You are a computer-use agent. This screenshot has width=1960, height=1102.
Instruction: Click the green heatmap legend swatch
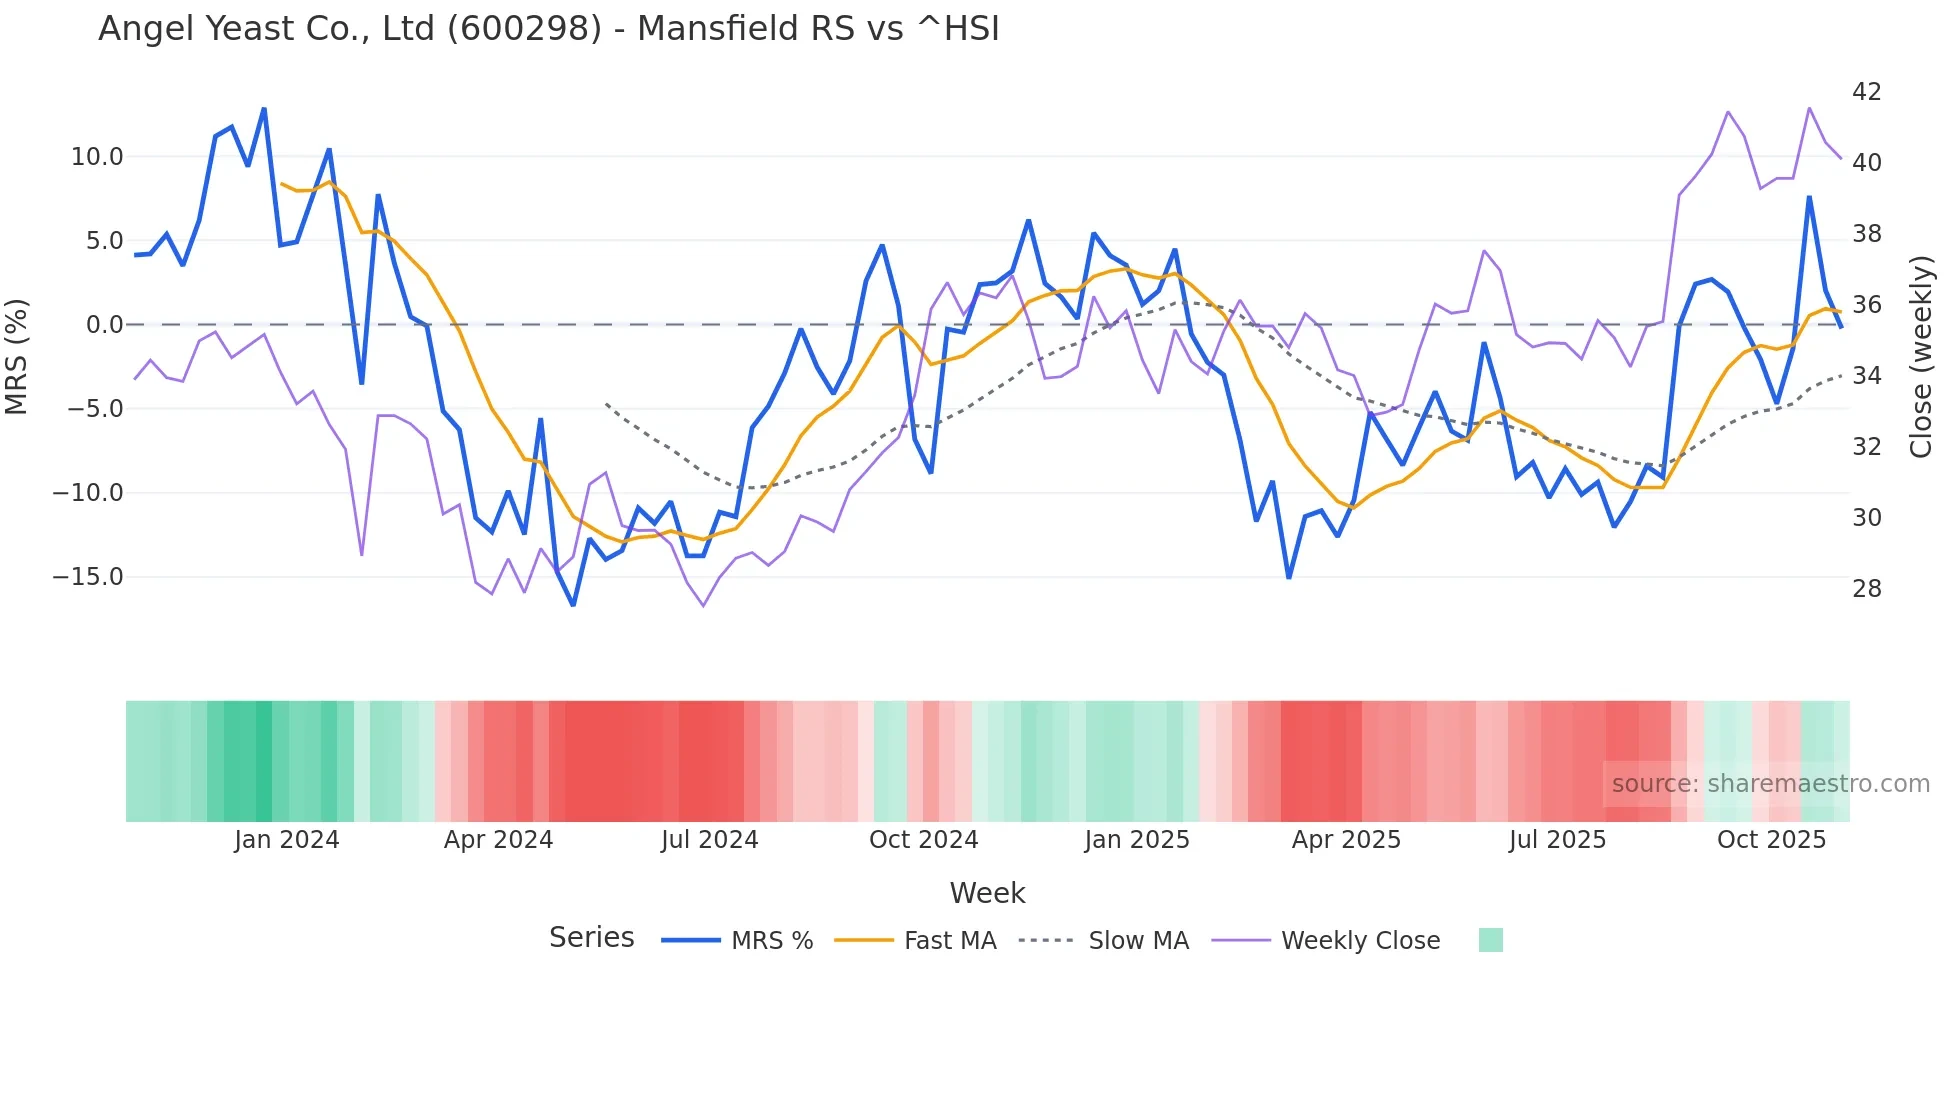coord(1490,940)
